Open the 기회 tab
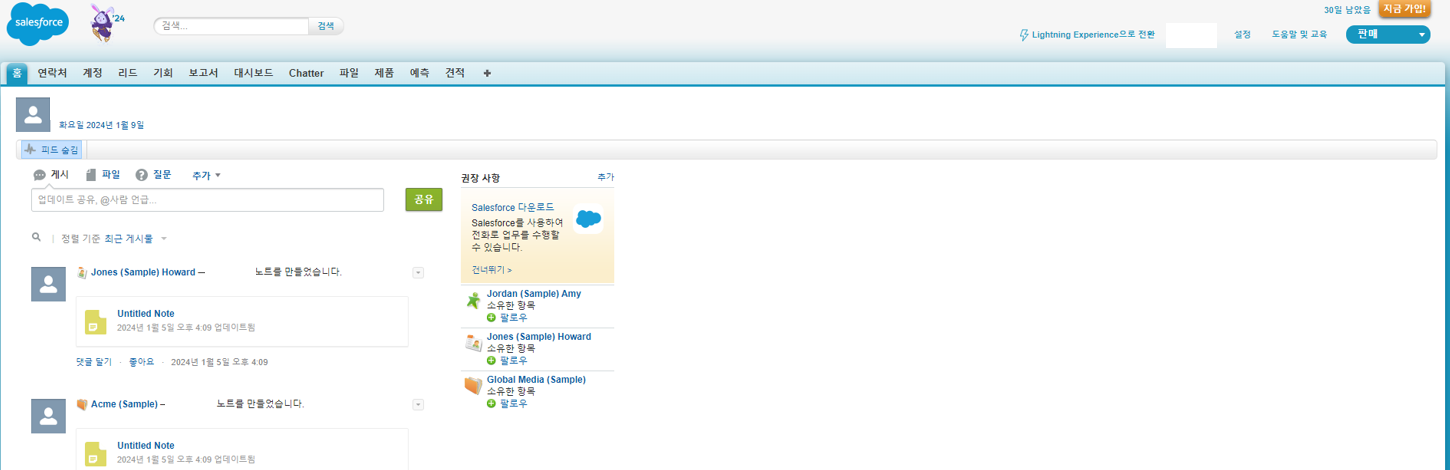This screenshot has width=1450, height=470. [163, 73]
